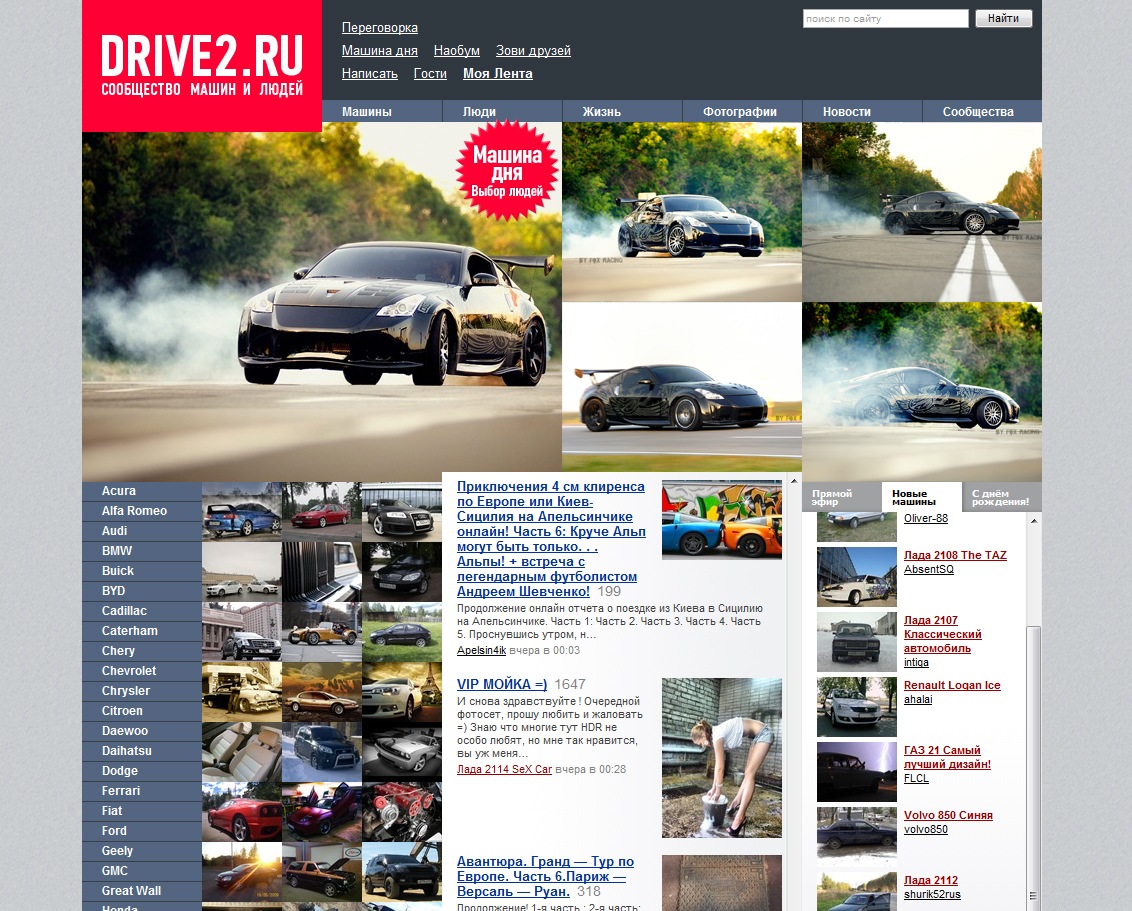Viewport: 1132px width, 911px height.
Task: Open the graffiti sports cars article thumbnail
Action: tap(722, 520)
